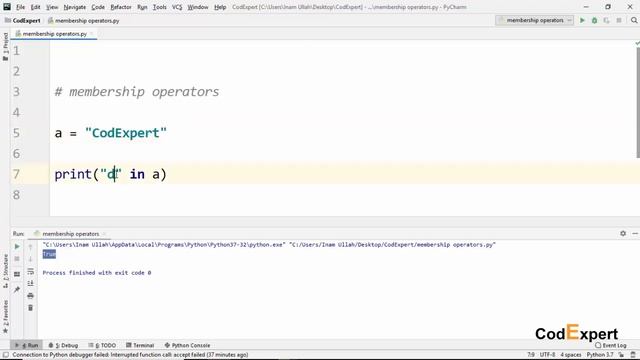Rerun program in Run panel
The width and height of the screenshot is (640, 360).
coord(17,247)
